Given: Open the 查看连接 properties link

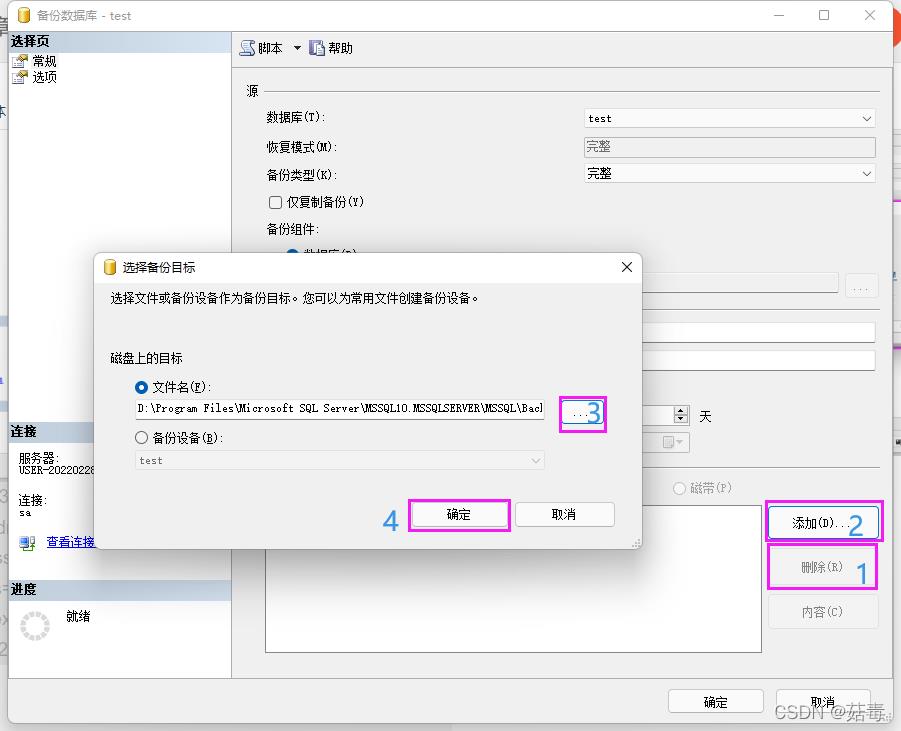Looking at the screenshot, I should coord(70,542).
